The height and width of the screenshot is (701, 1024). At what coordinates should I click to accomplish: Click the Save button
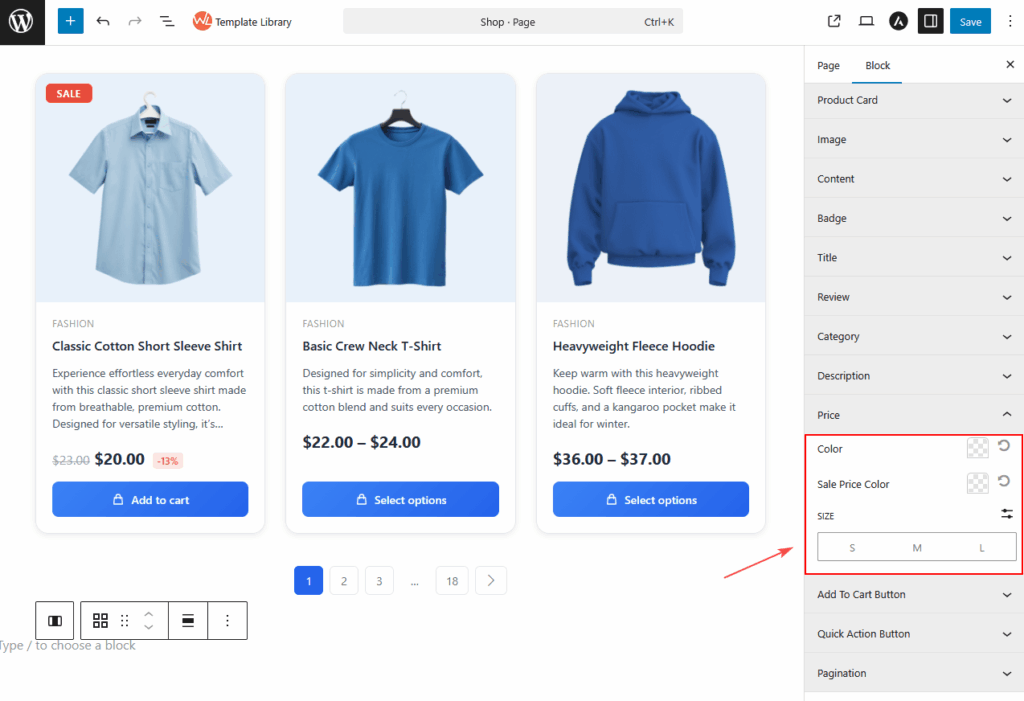point(970,21)
